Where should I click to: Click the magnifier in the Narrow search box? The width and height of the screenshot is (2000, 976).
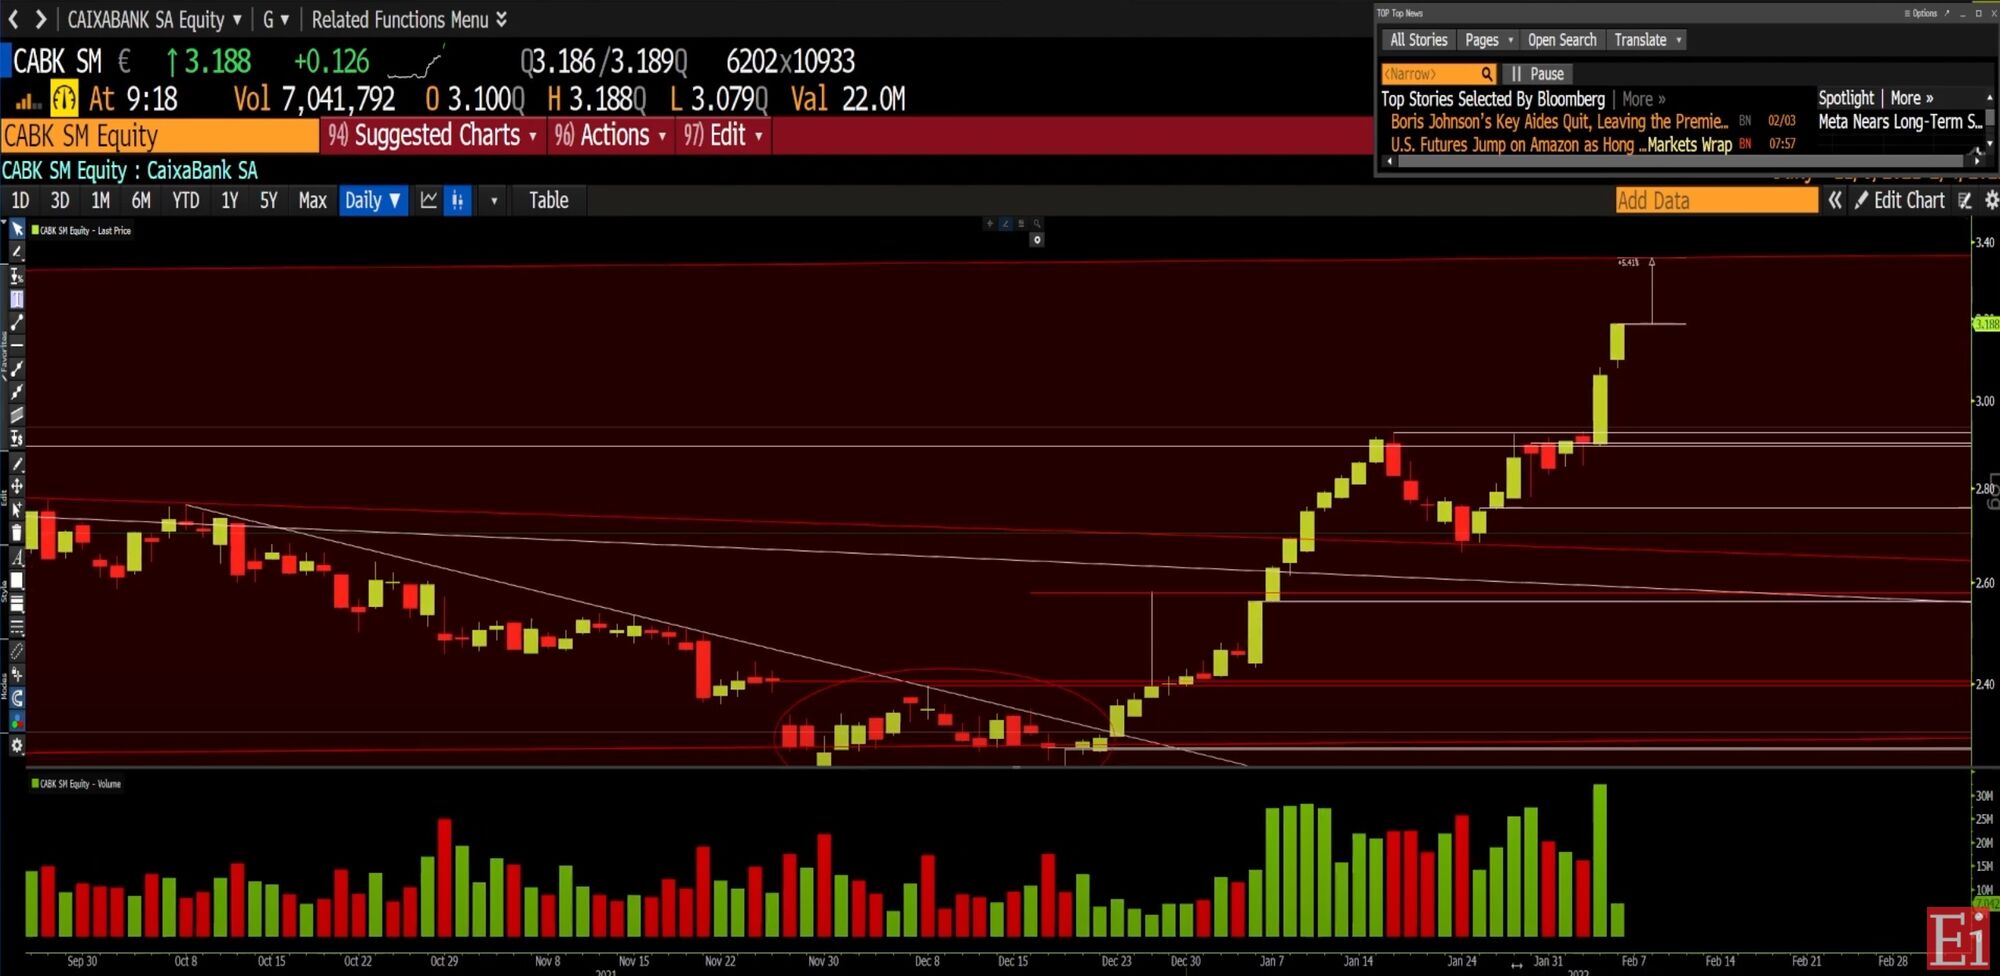pyautogui.click(x=1487, y=74)
